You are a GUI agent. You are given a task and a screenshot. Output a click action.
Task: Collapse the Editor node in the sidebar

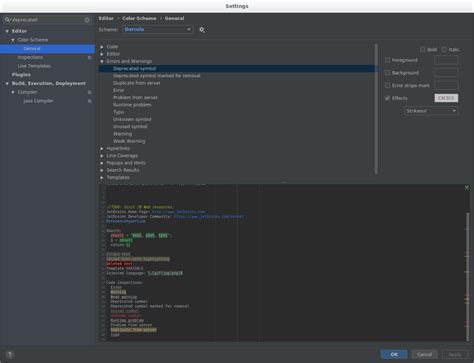7,31
